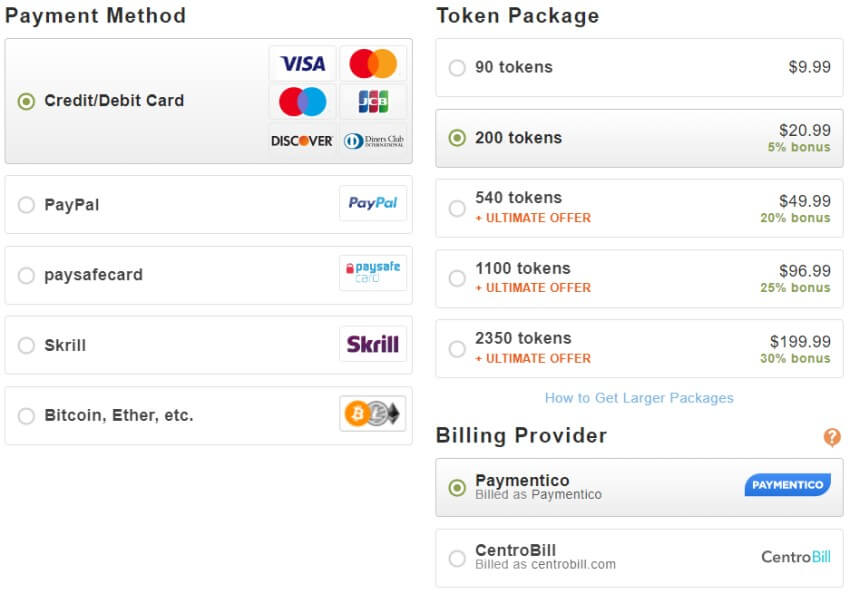
Task: Click the 1100 tokens package label
Action: click(x=522, y=268)
